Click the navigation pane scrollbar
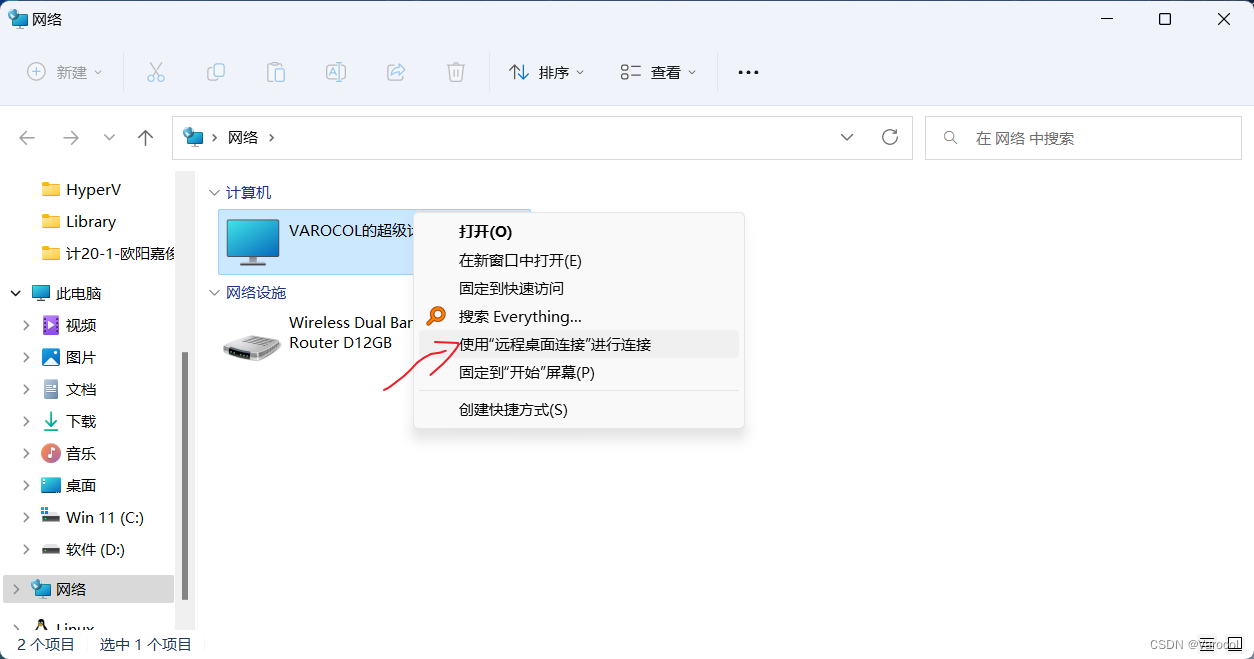This screenshot has width=1254, height=659. (185, 475)
